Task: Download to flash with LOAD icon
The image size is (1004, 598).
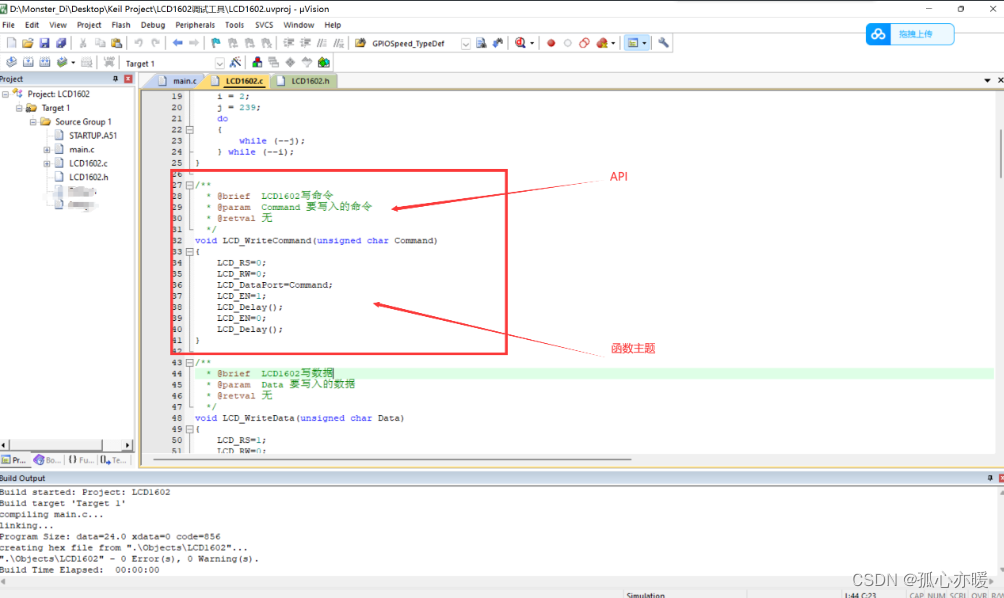Action: click(x=109, y=62)
